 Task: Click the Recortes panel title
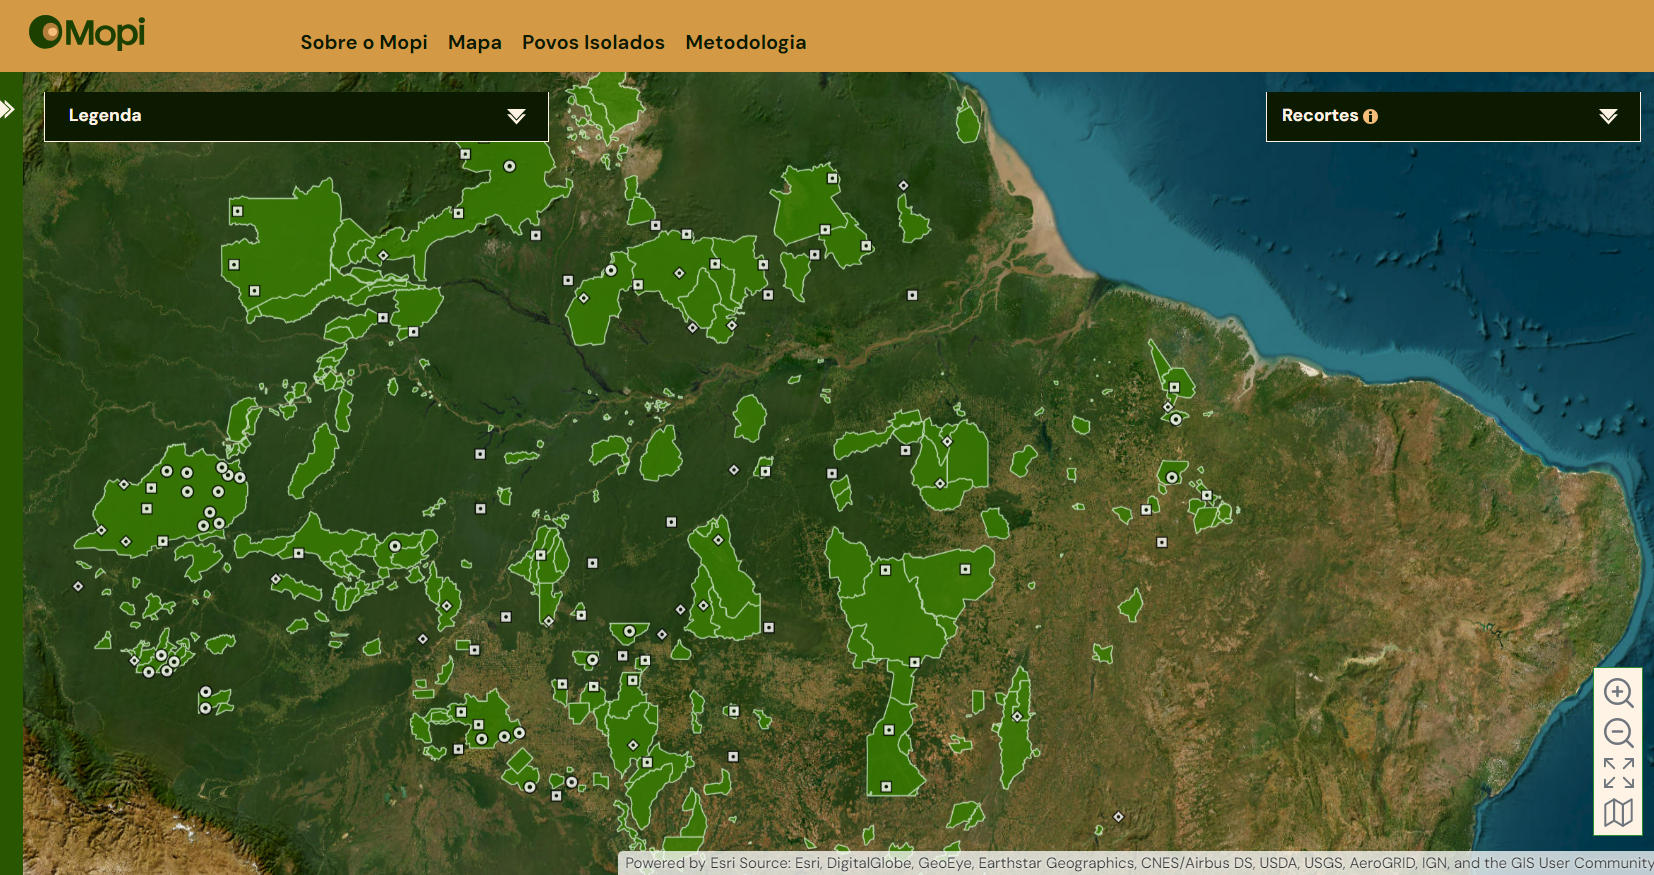point(1320,115)
